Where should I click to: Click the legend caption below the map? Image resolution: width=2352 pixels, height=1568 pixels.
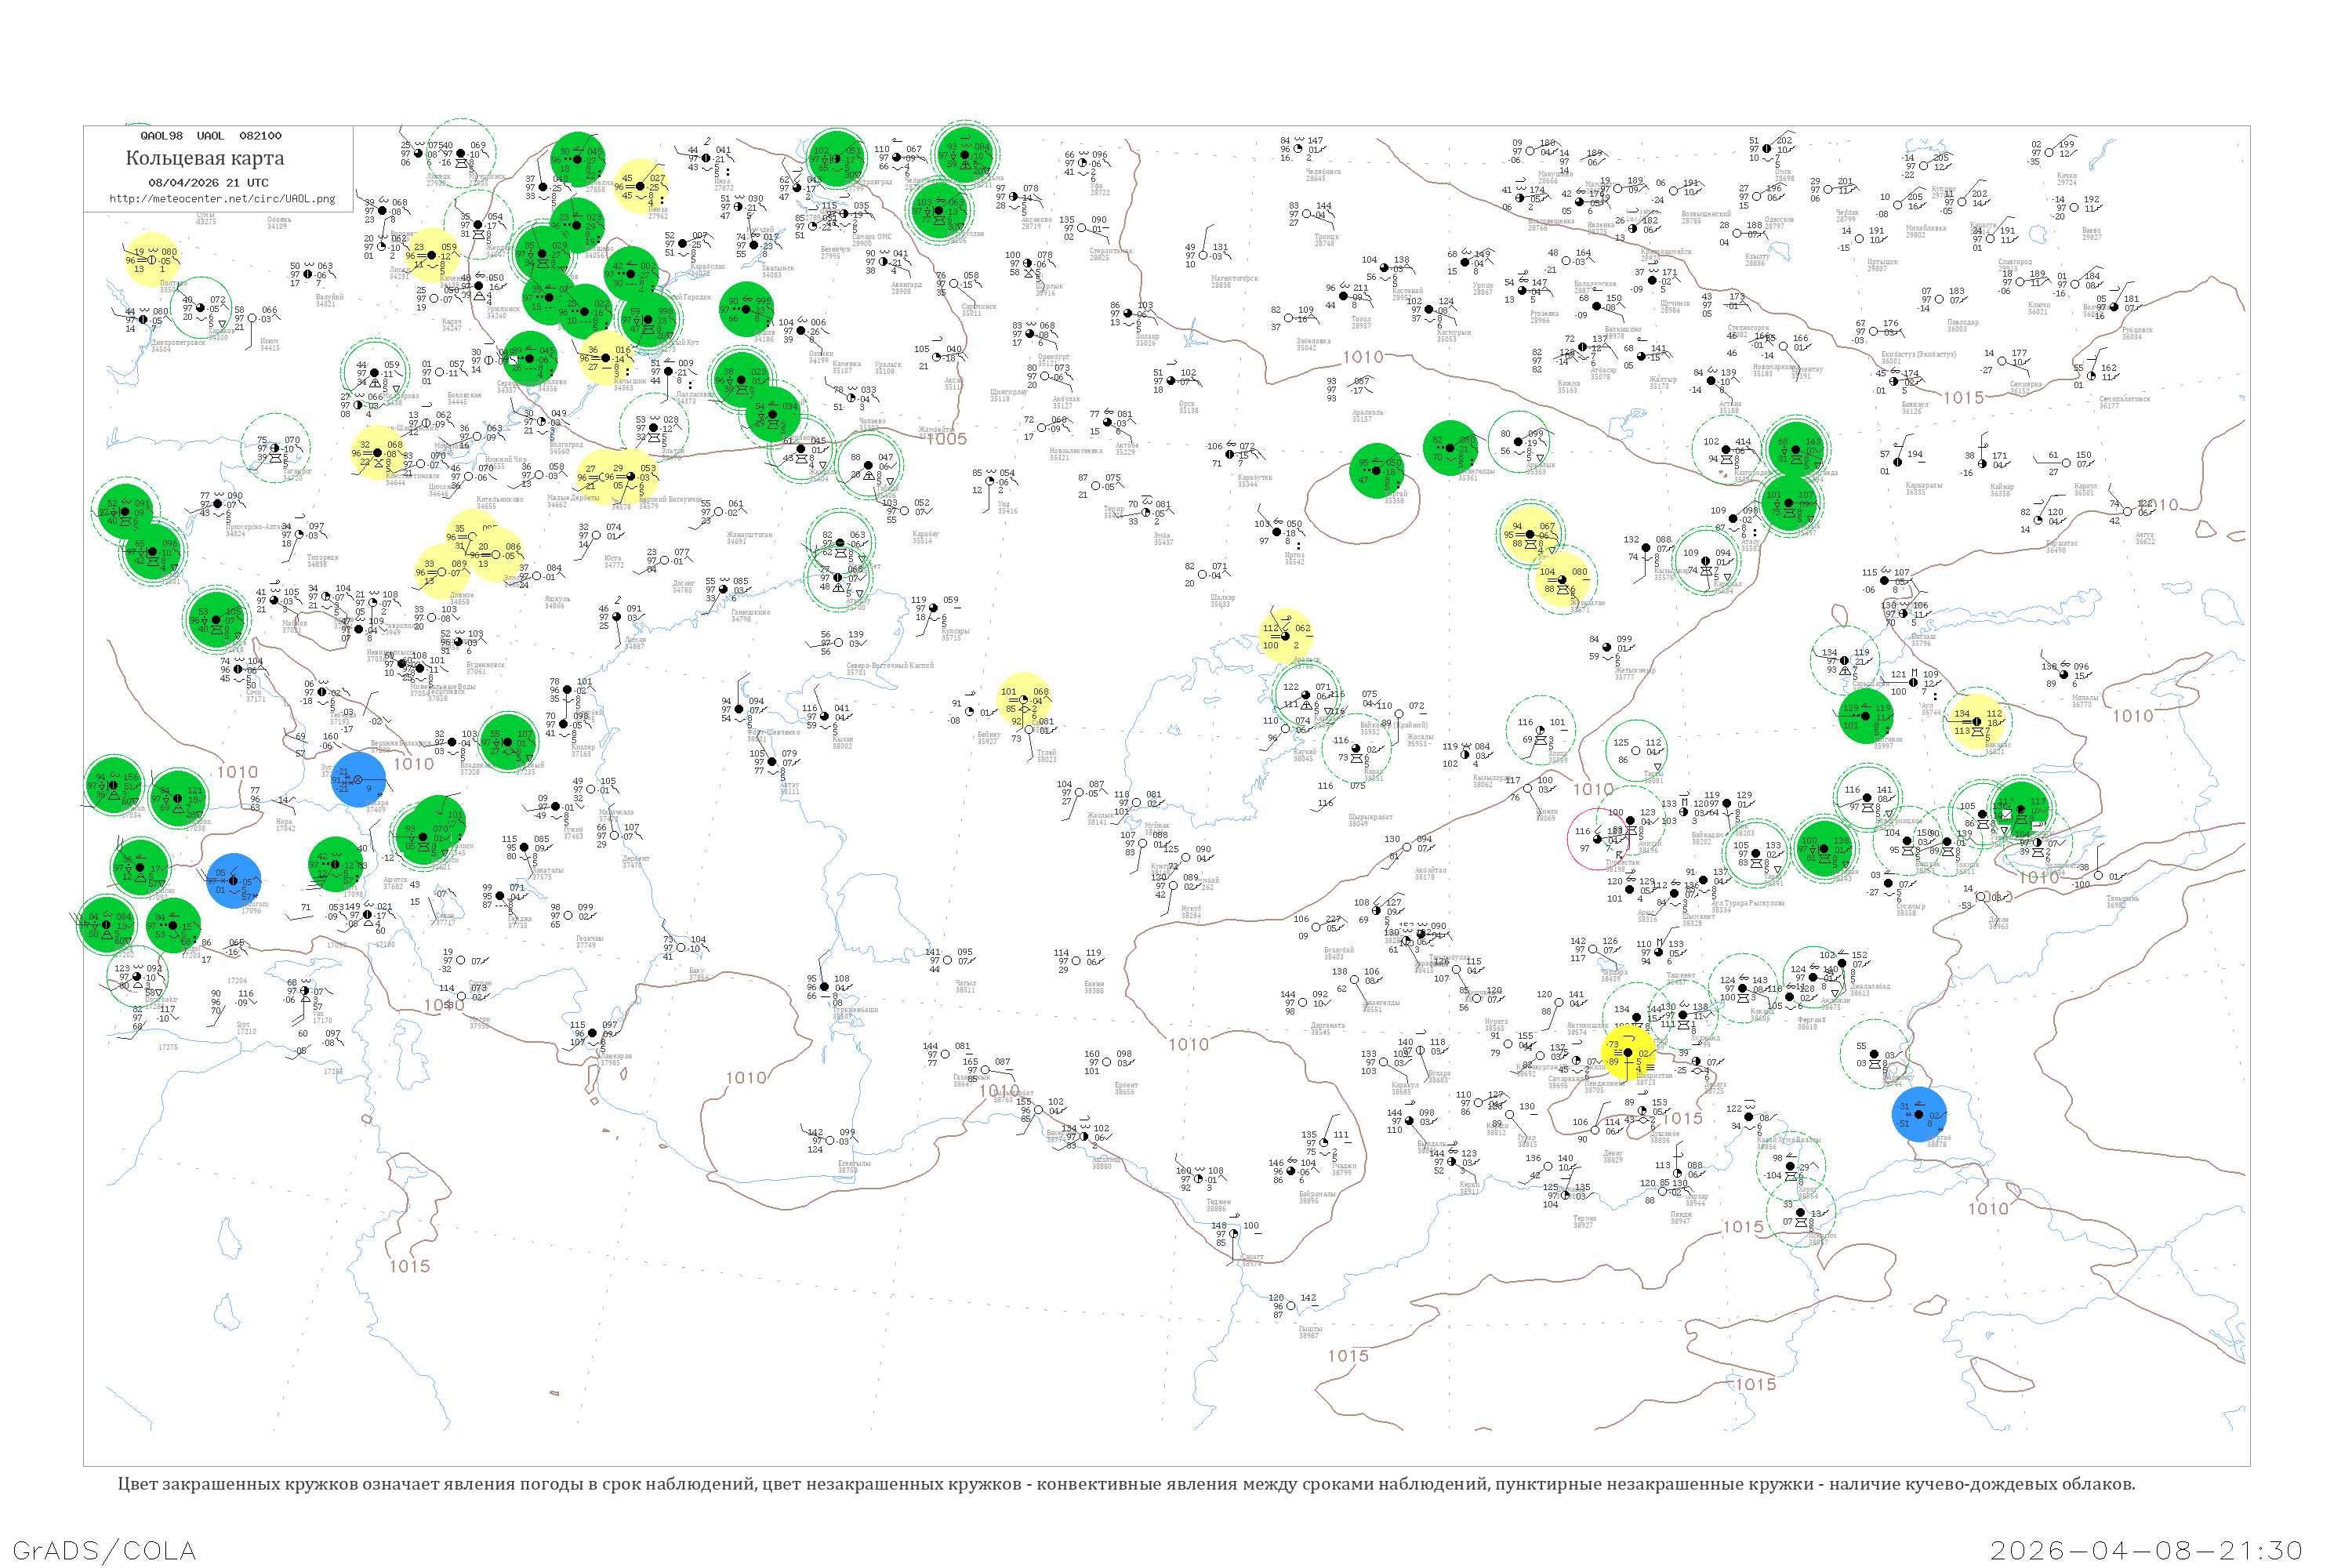tap(1126, 1484)
